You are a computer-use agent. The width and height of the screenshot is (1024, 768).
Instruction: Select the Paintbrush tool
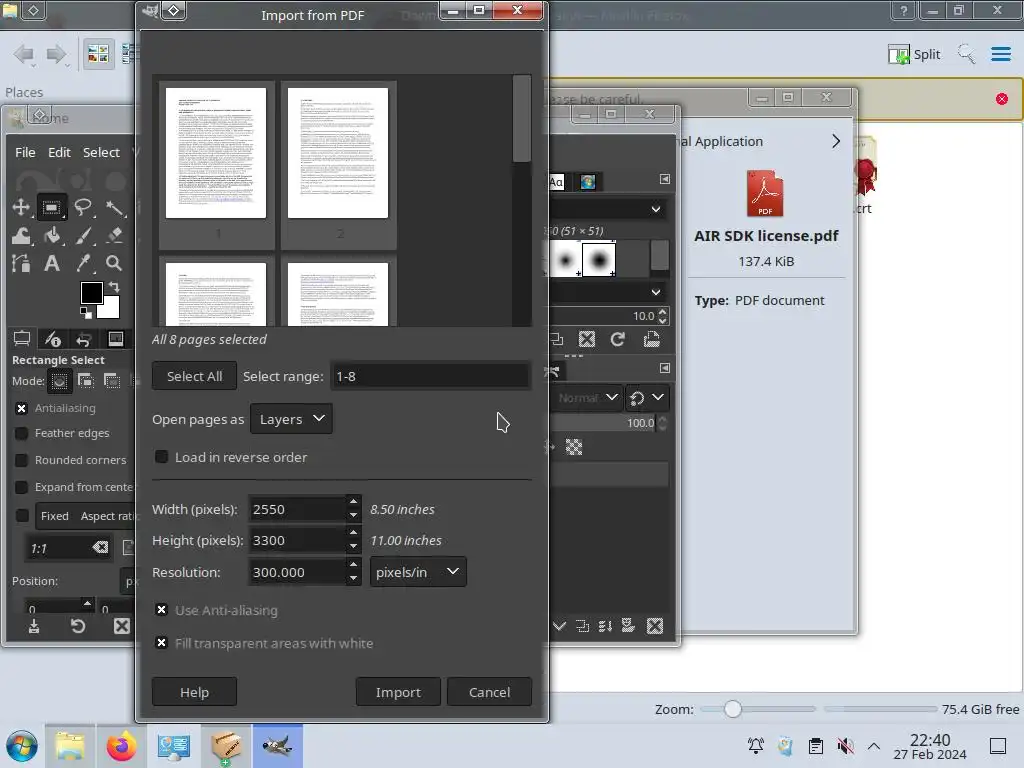[83, 236]
